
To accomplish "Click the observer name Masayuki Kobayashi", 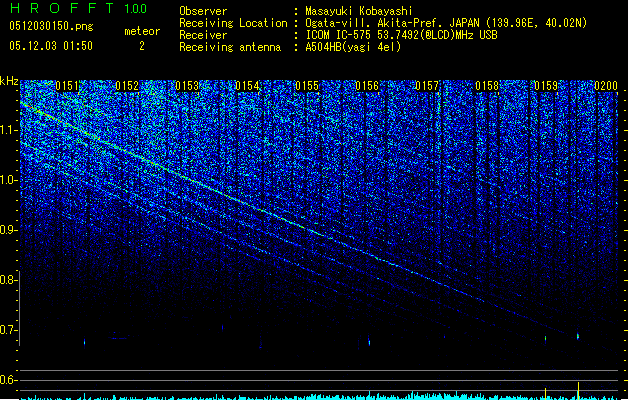I will 359,11.
